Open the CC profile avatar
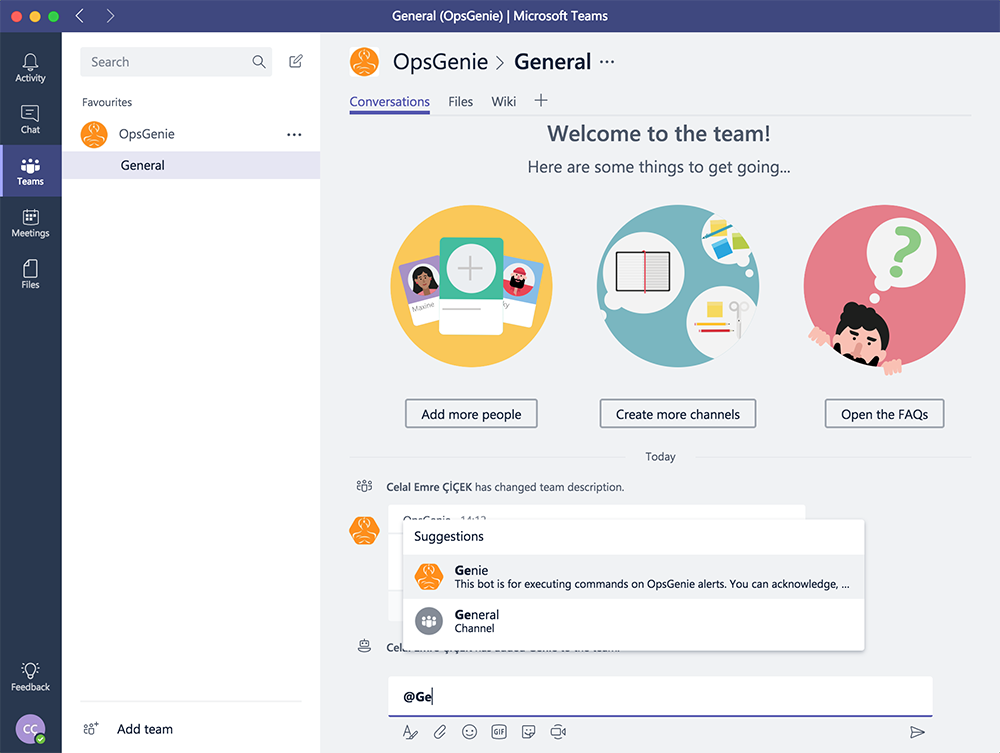The height and width of the screenshot is (753, 1000). 30,729
